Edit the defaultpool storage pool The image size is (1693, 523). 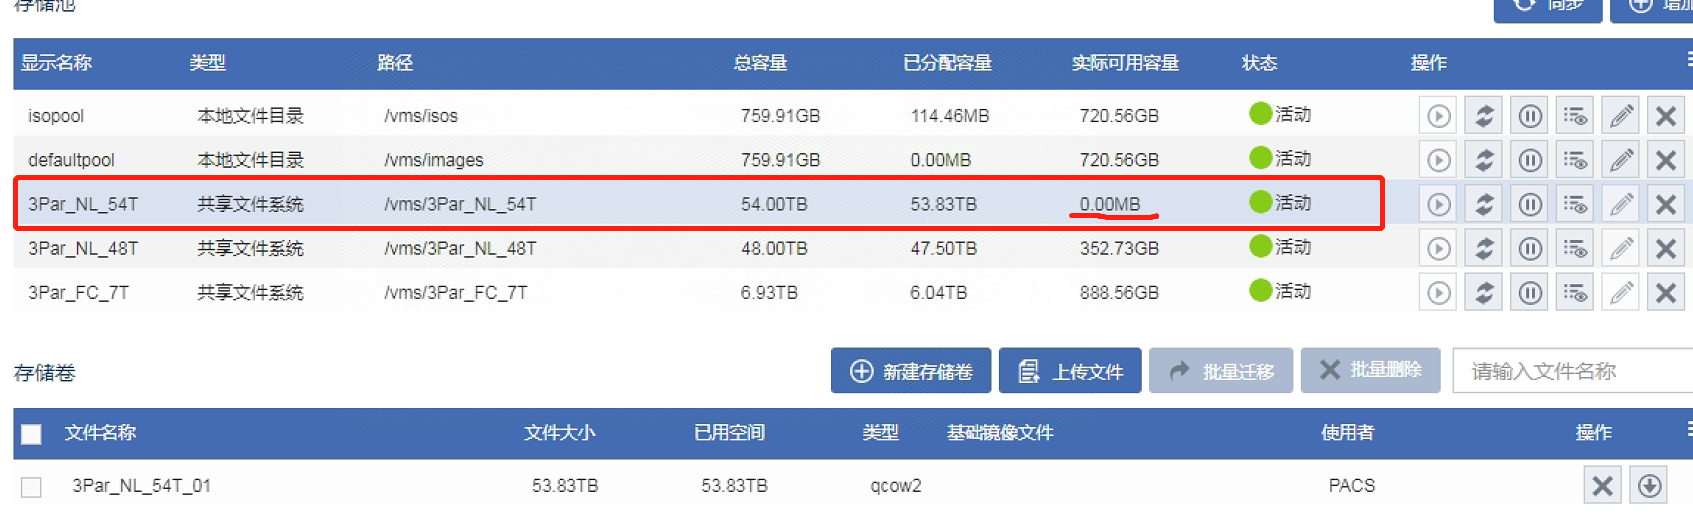coord(1621,160)
